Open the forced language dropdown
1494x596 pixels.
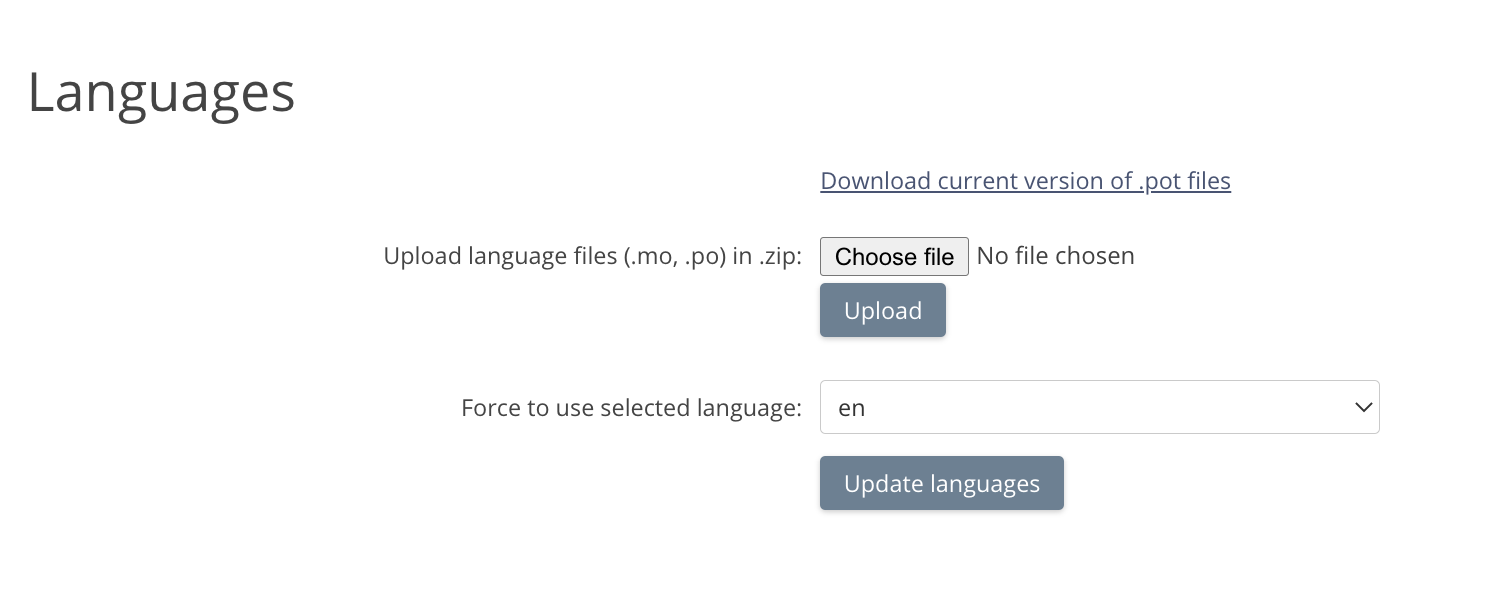point(1098,407)
